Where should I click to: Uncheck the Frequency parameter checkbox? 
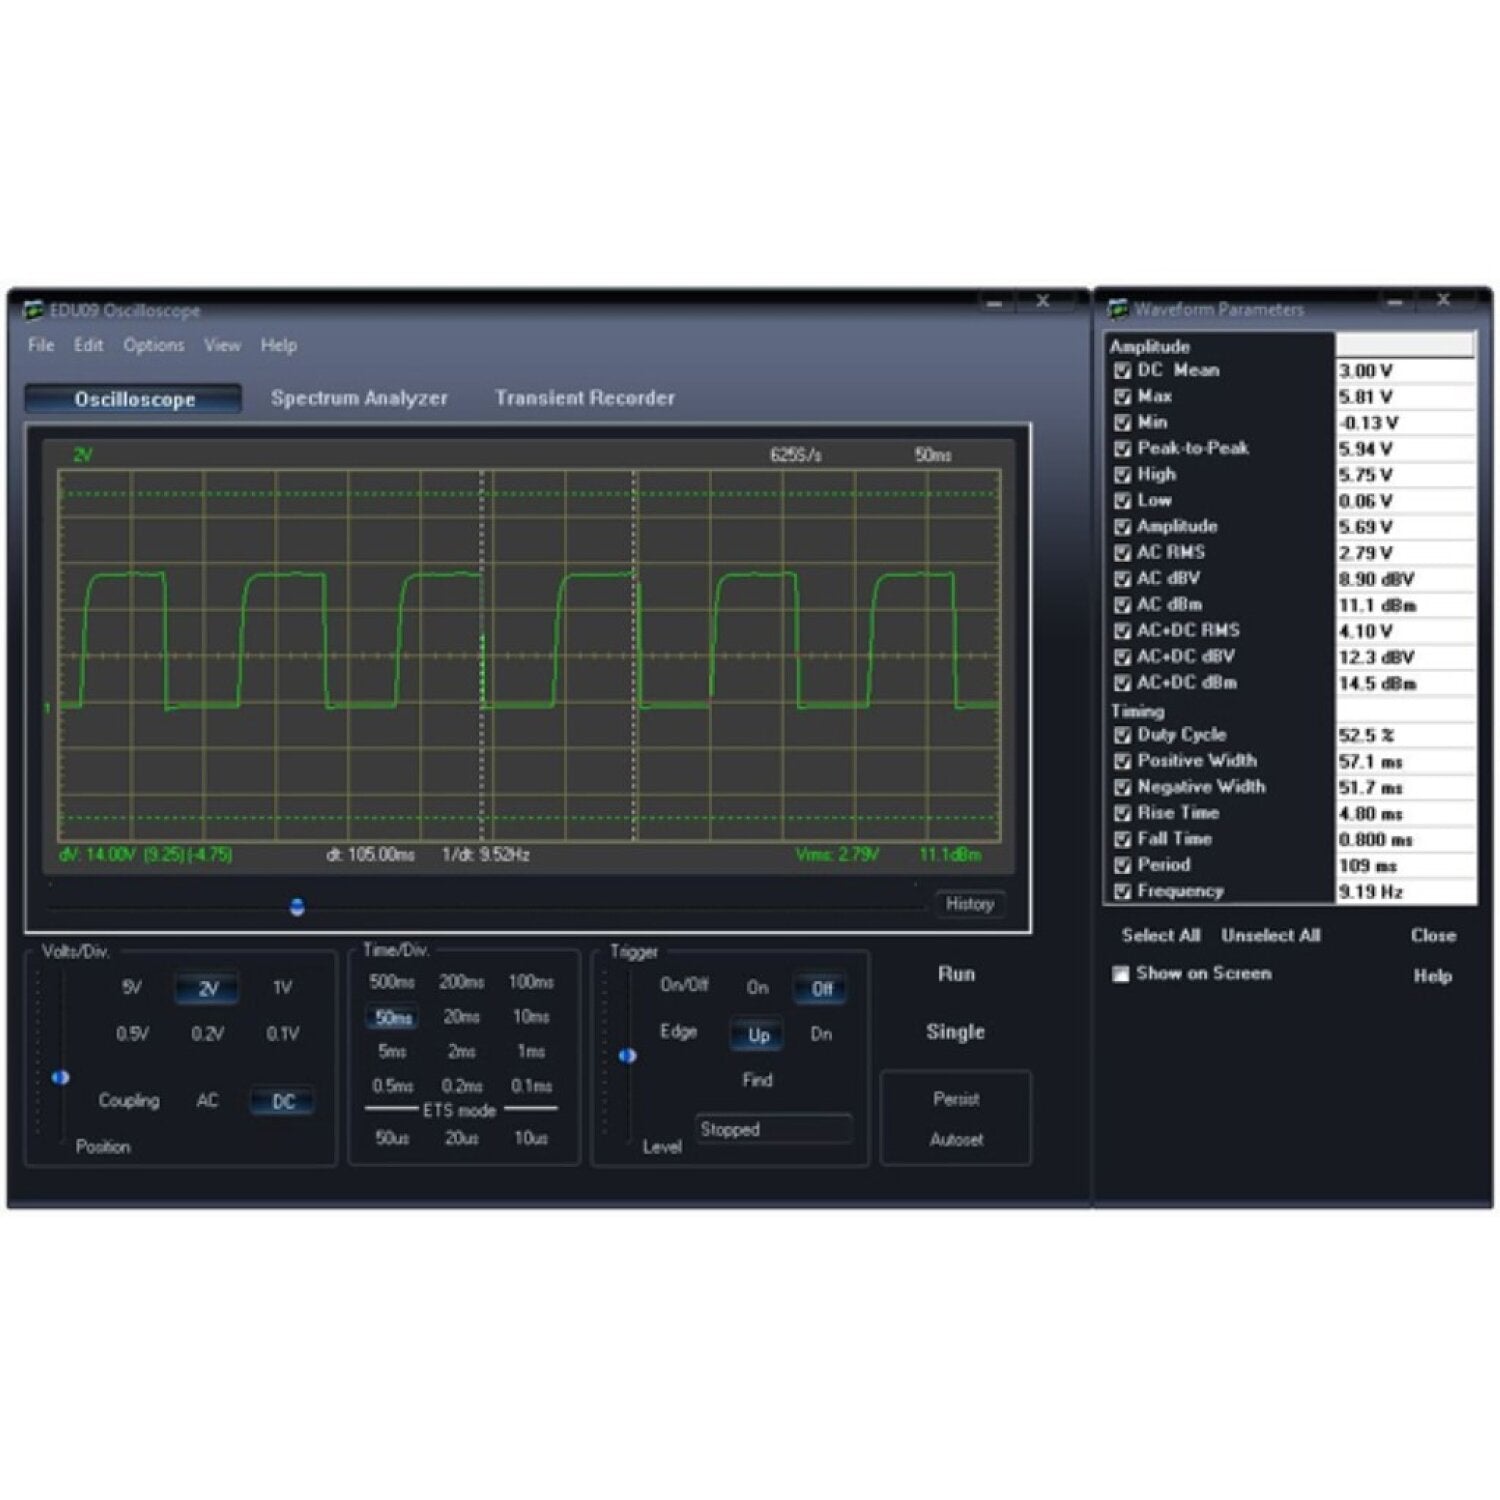click(x=1122, y=892)
